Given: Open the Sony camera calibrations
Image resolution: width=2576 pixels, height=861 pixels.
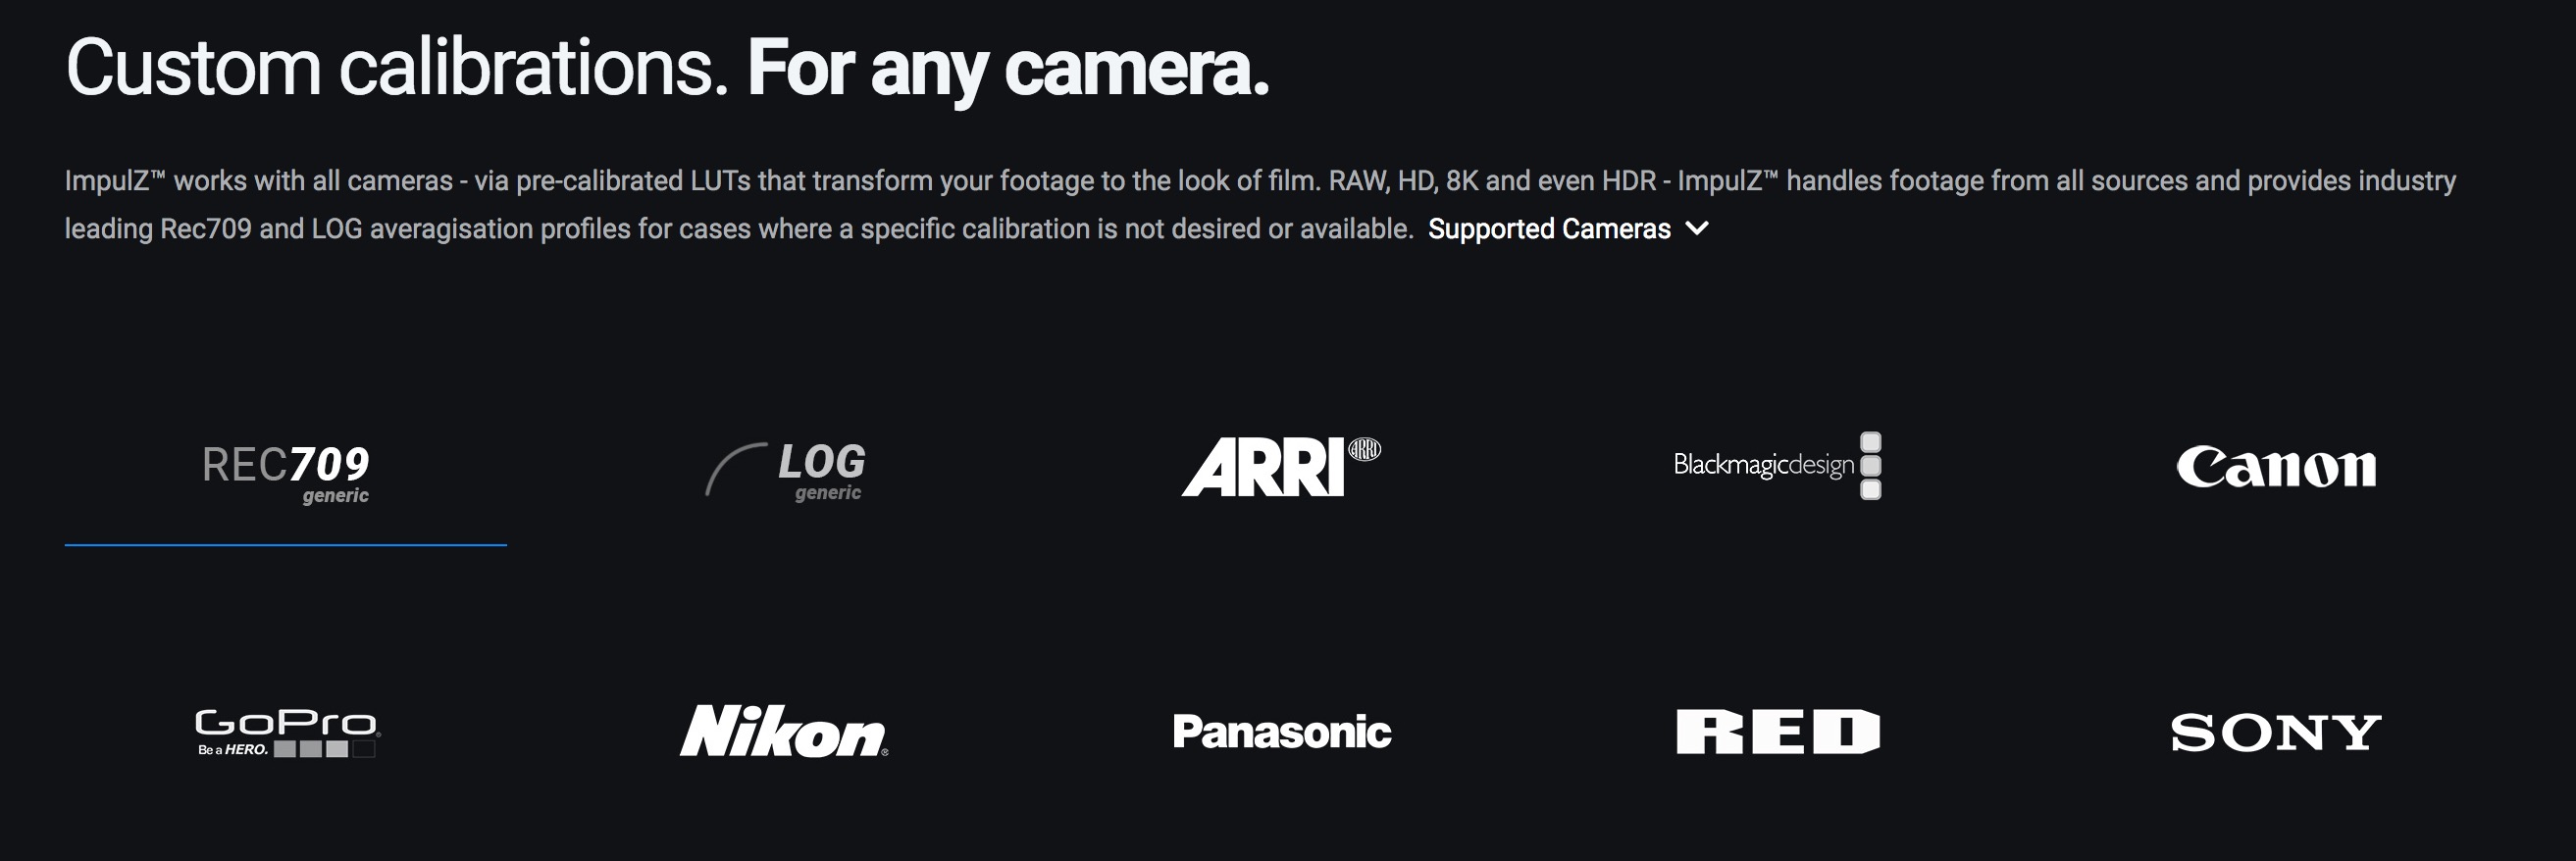Looking at the screenshot, I should point(2276,733).
